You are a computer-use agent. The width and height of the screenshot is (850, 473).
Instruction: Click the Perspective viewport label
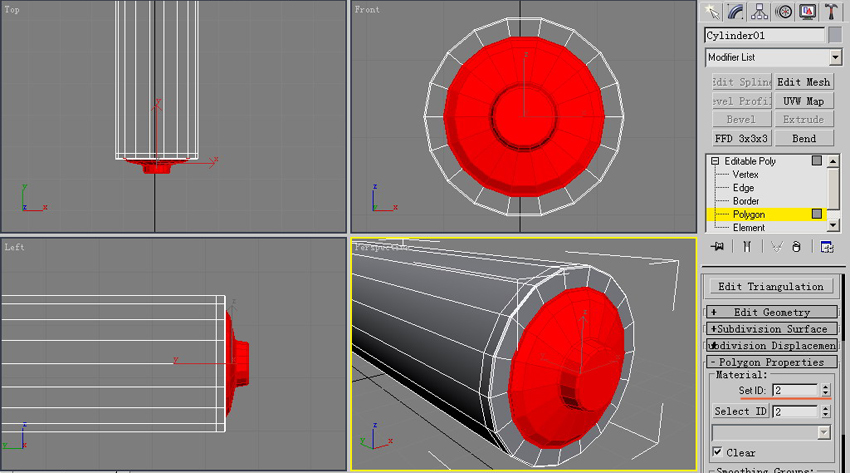click(x=380, y=247)
